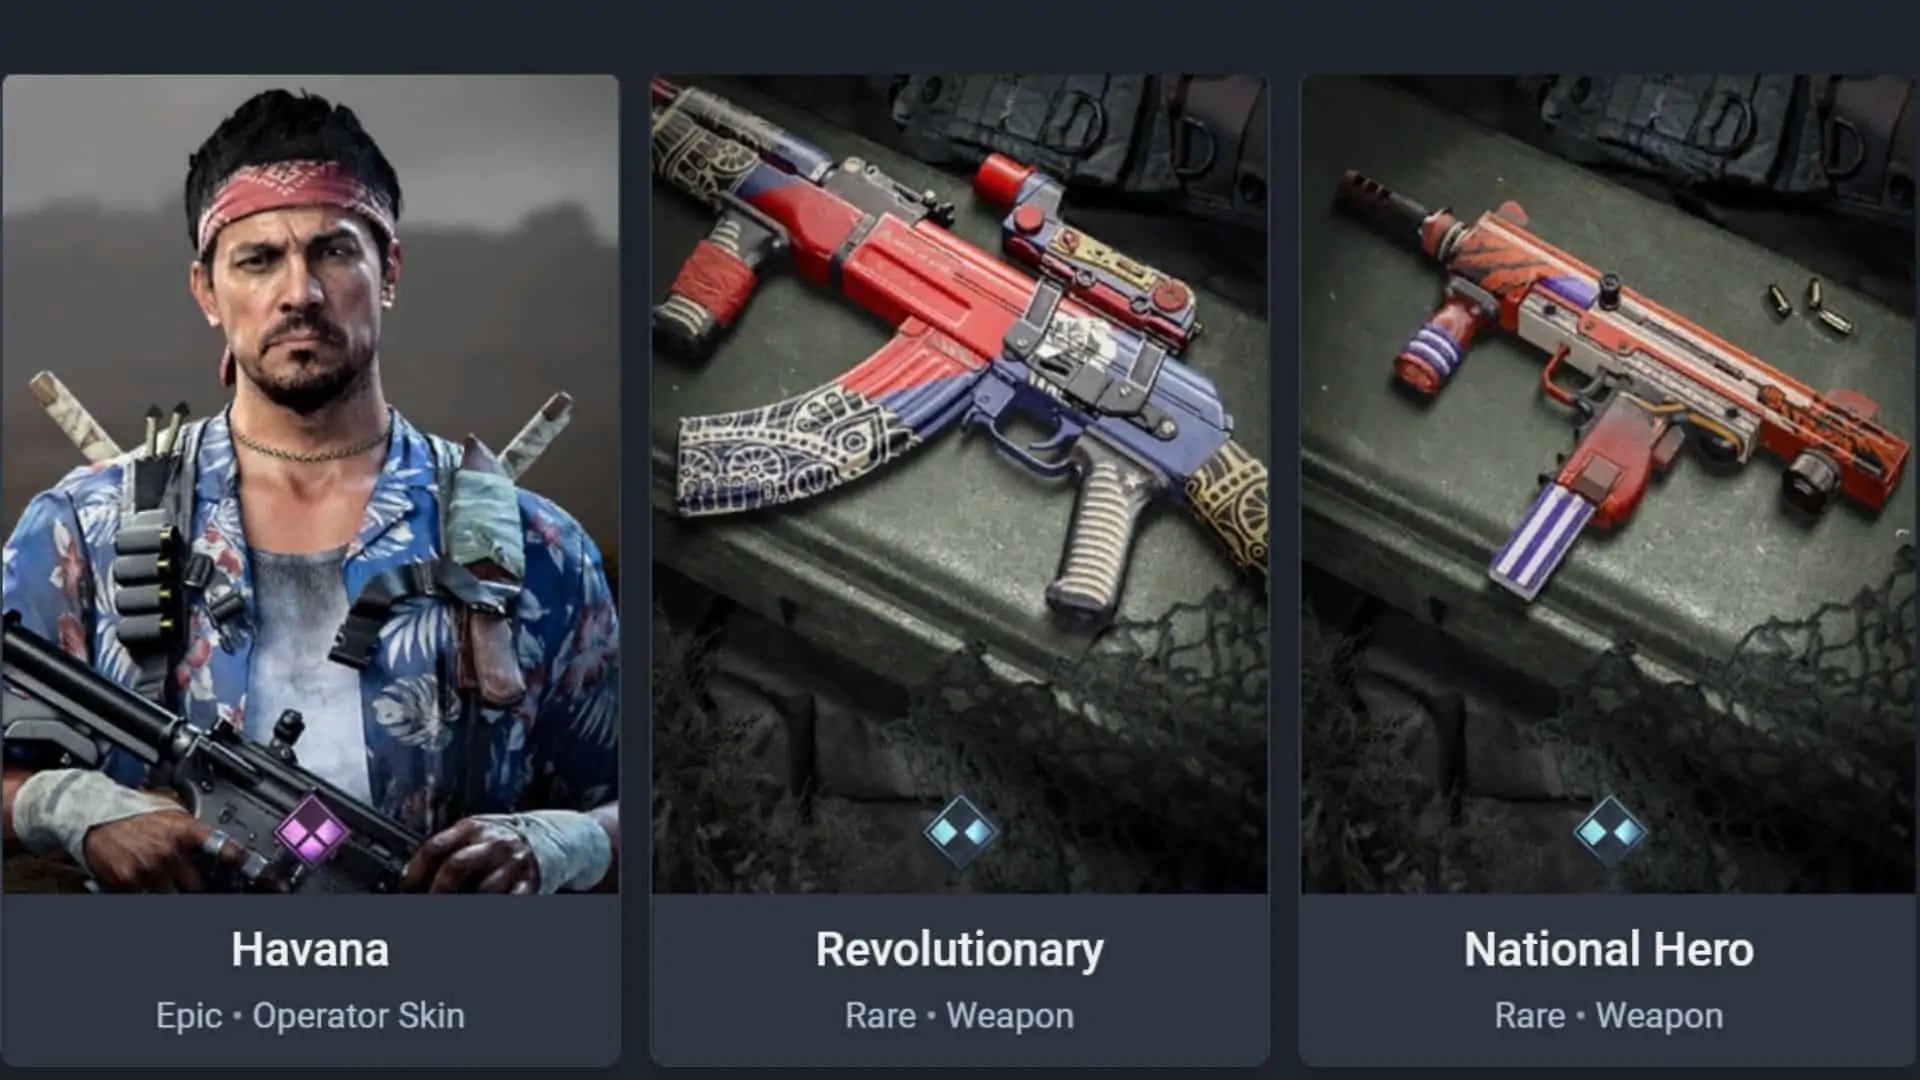
Task: Click the bullet casings beside National Hero gun
Action: [x=1808, y=307]
